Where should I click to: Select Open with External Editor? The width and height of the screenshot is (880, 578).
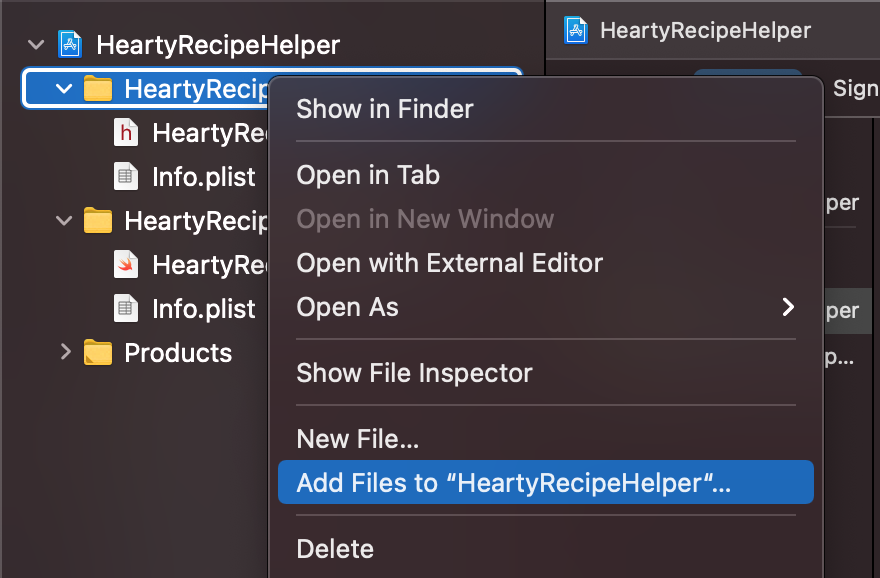click(x=450, y=263)
